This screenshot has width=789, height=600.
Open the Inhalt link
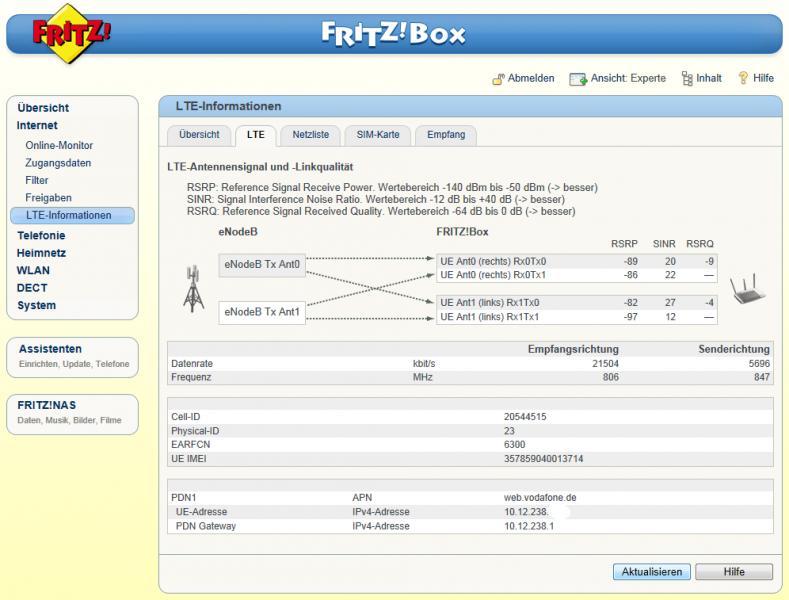(708, 78)
